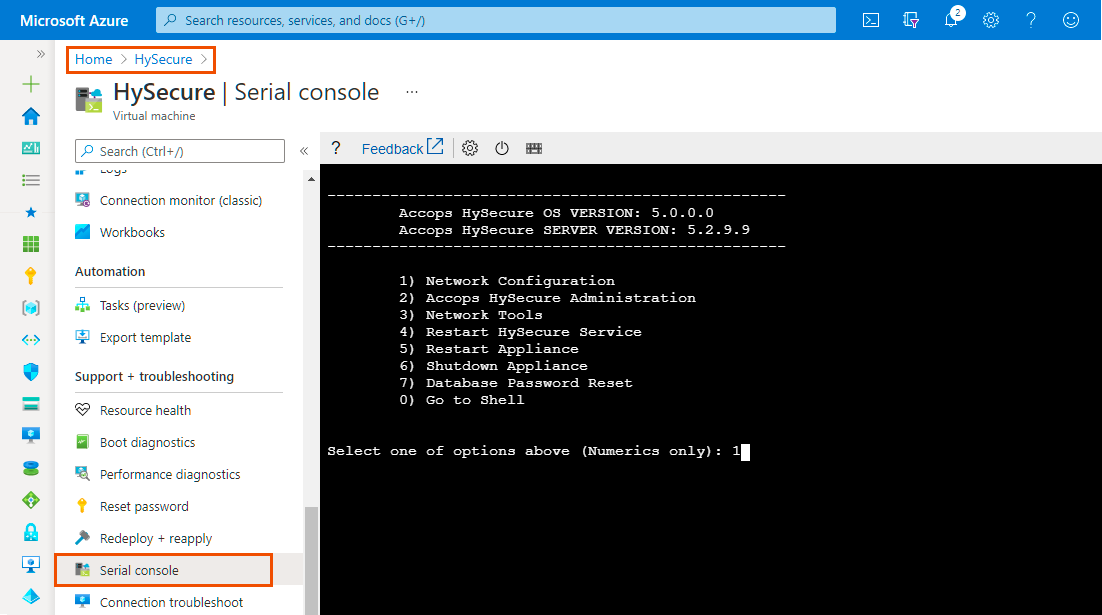The image size is (1102, 615).
Task: Expand the left portal sidebar
Action: click(41, 54)
